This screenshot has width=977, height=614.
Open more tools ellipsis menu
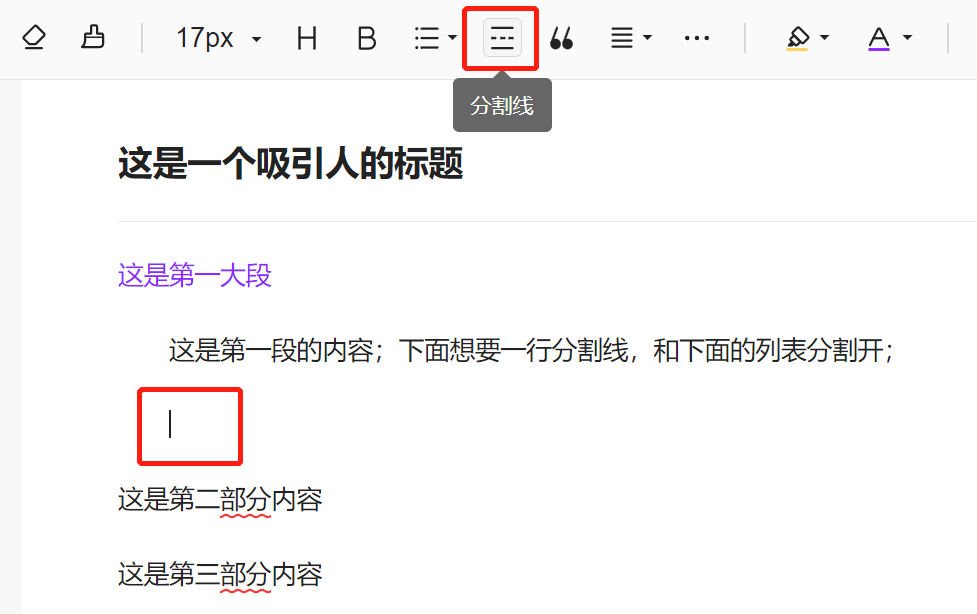(697, 38)
